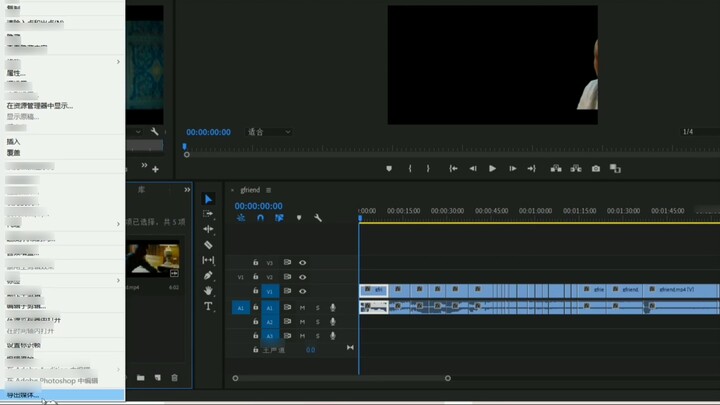
Task: Click the Export Frame camera icon
Action: pyautogui.click(x=596, y=169)
